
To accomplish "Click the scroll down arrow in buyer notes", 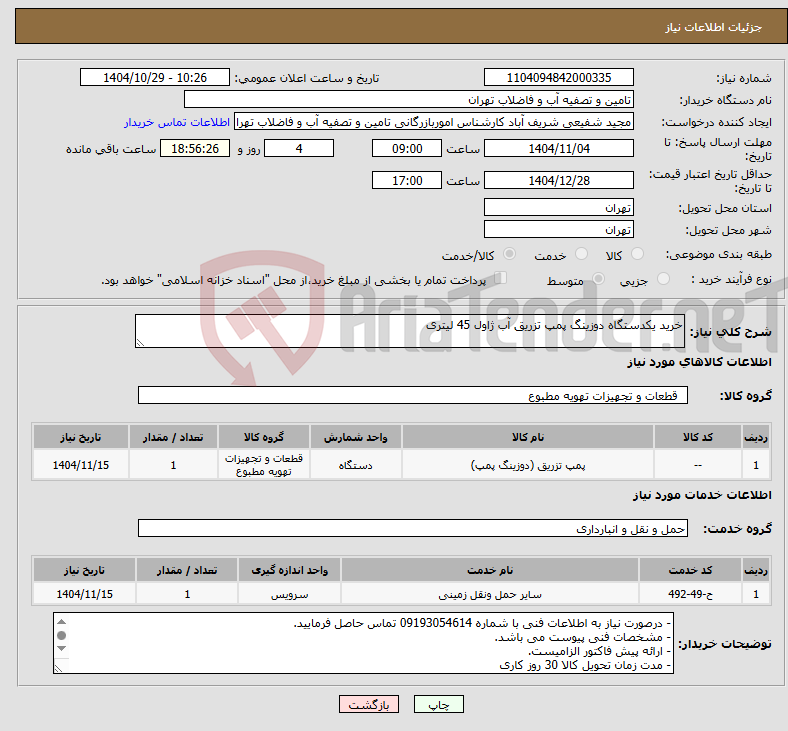I will (x=61, y=648).
